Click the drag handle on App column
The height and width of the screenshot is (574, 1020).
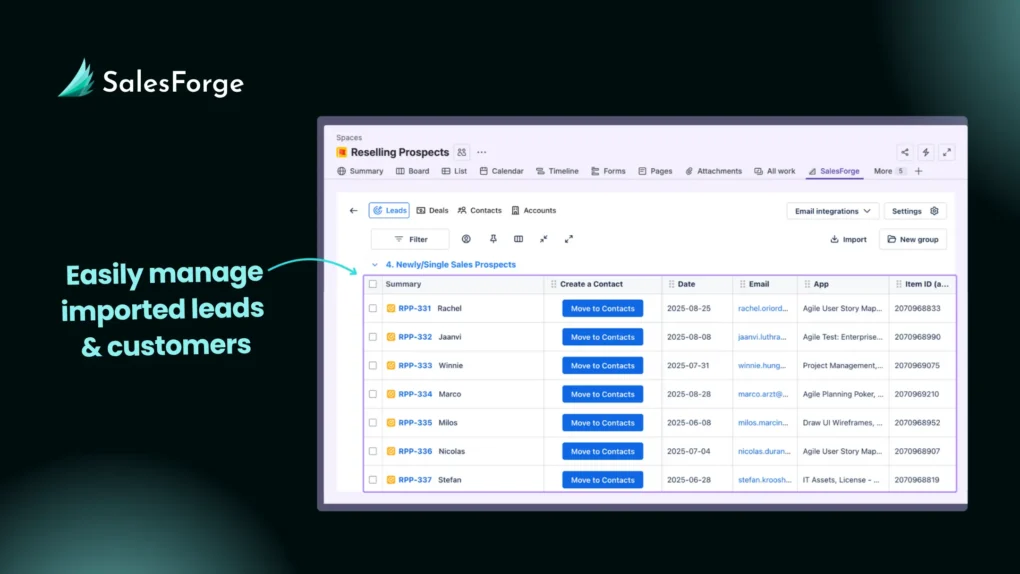click(807, 284)
